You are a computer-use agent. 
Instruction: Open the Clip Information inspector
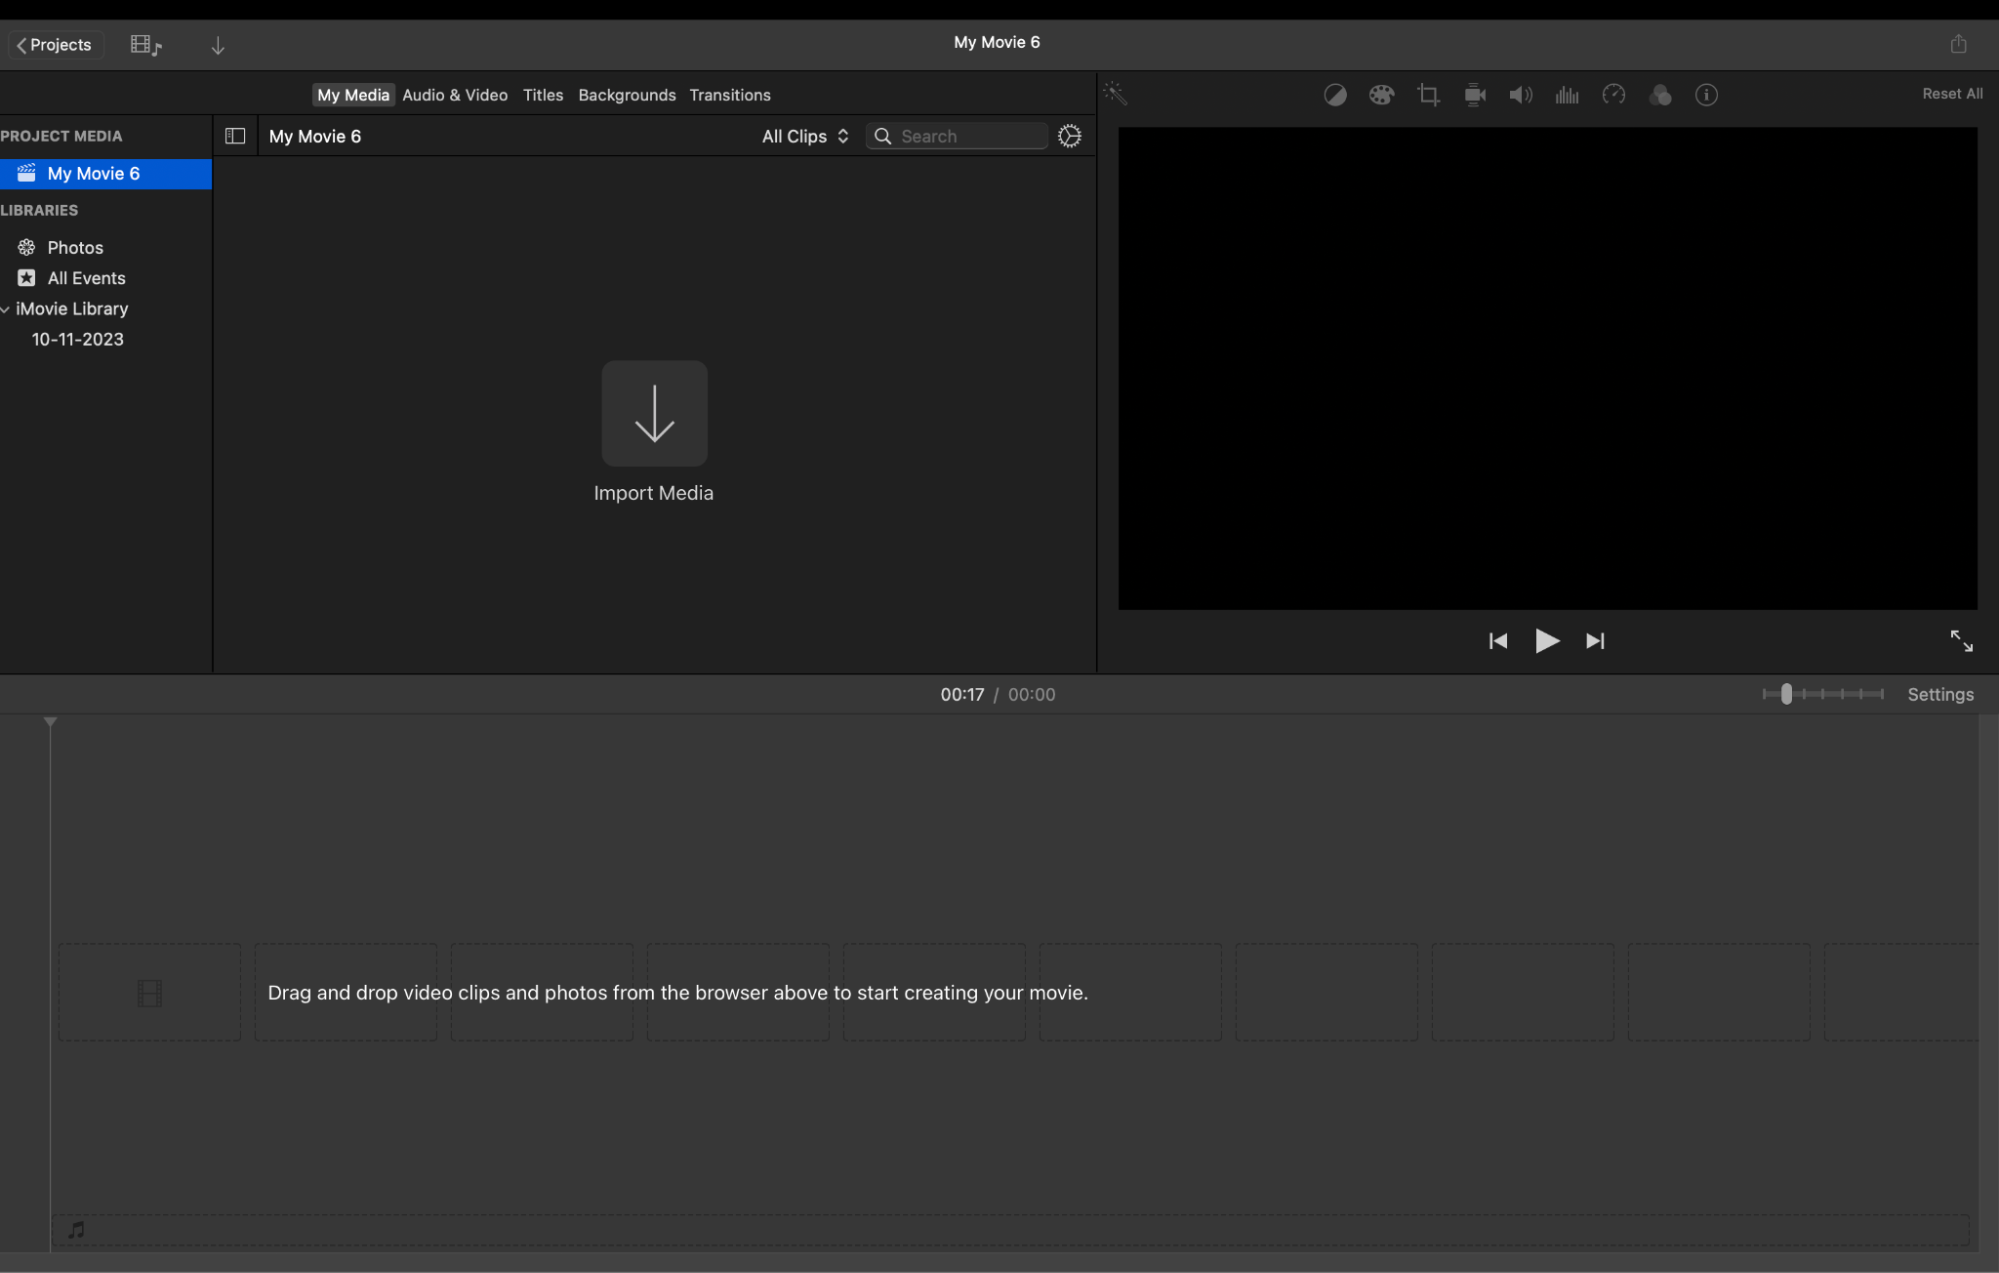pyautogui.click(x=1707, y=94)
